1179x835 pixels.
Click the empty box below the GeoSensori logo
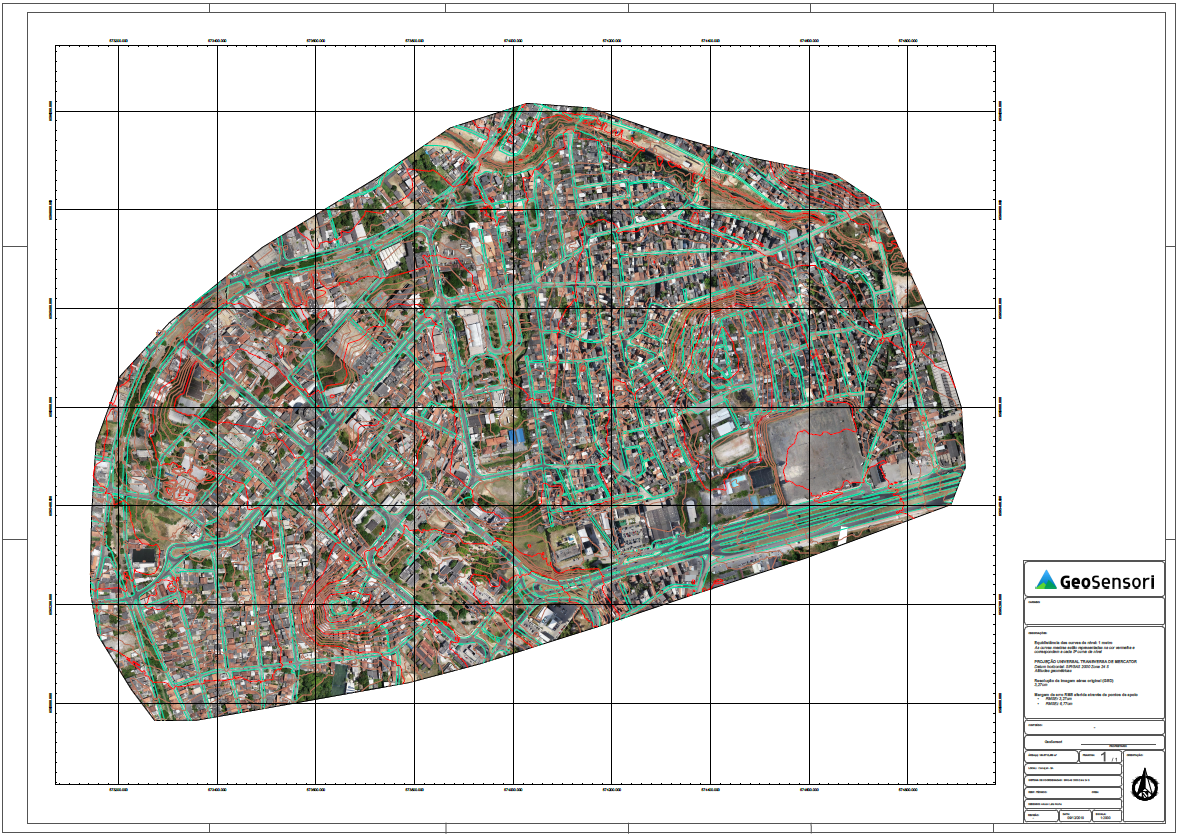(x=1094, y=610)
